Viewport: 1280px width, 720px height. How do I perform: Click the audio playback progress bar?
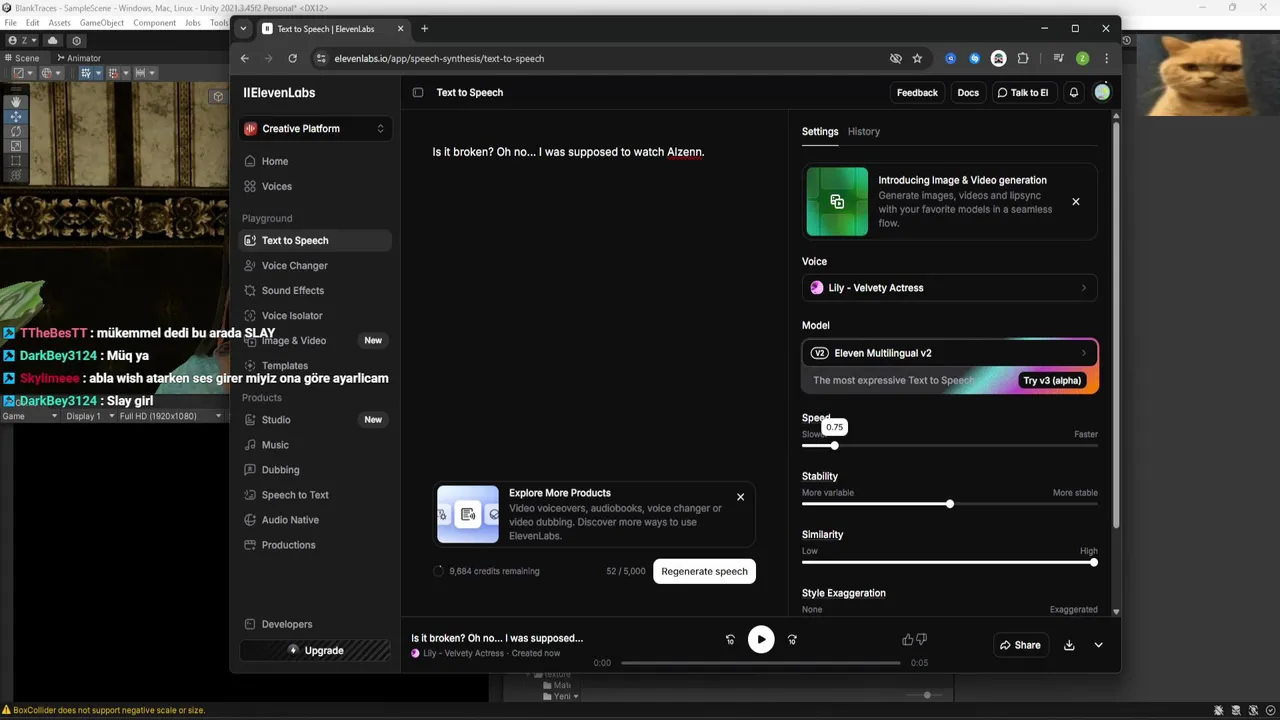pyautogui.click(x=760, y=663)
